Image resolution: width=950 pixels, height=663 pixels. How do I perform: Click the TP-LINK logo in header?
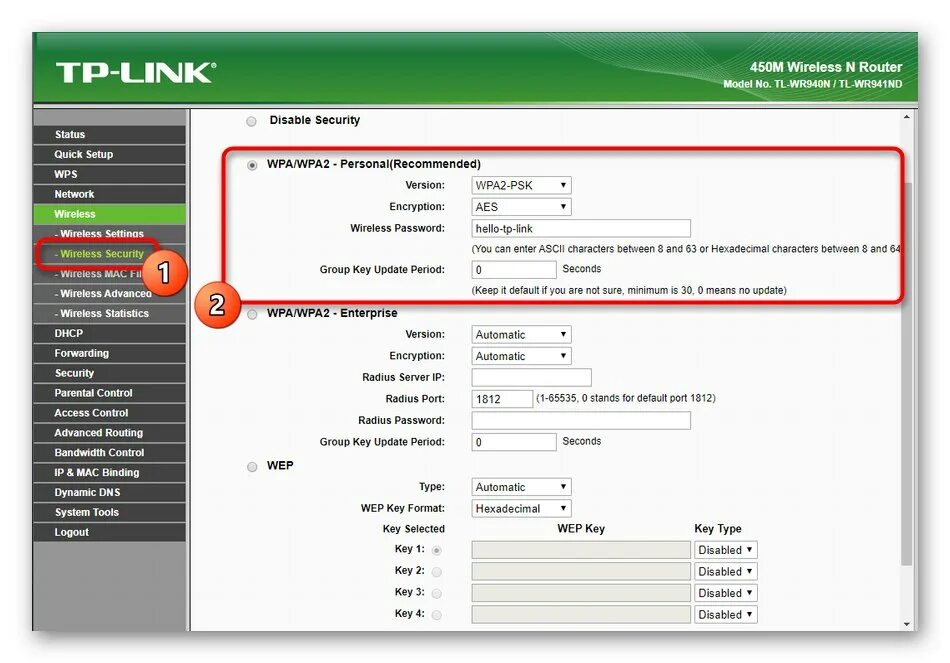point(136,72)
